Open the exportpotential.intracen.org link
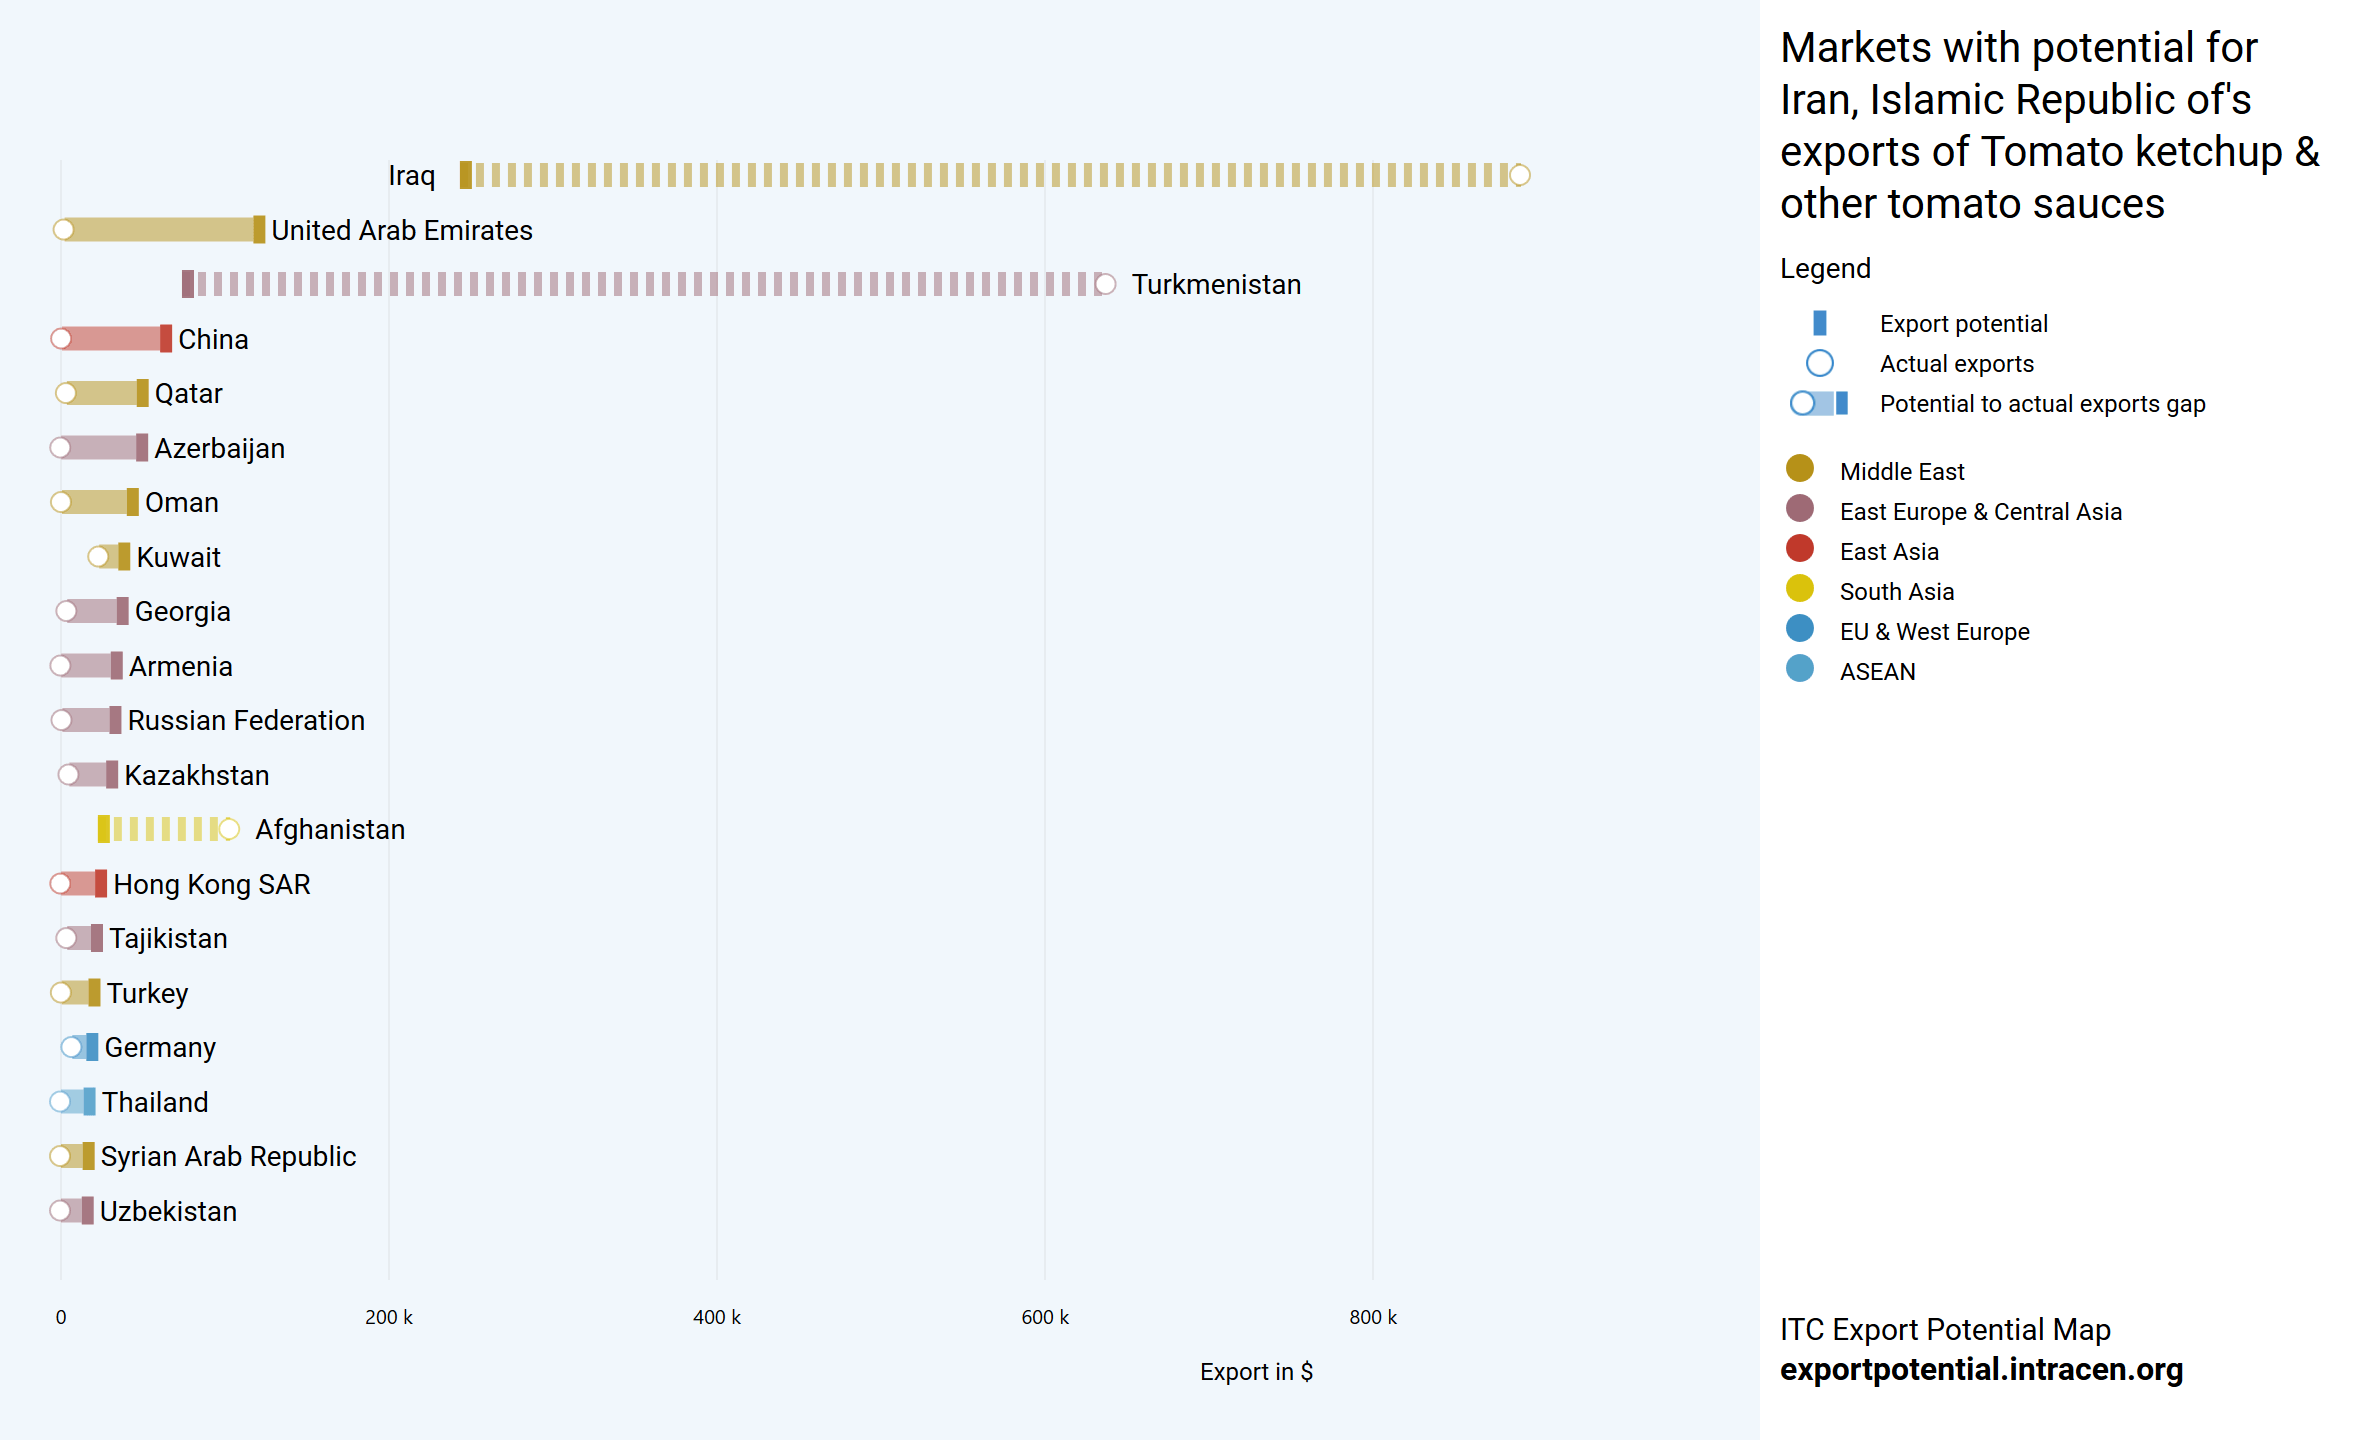2360x1440 pixels. (1980, 1369)
